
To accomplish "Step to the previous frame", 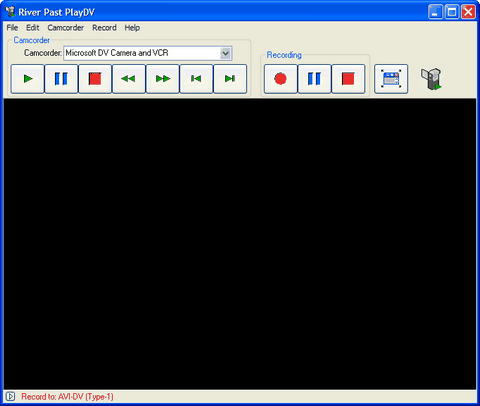I will point(196,79).
